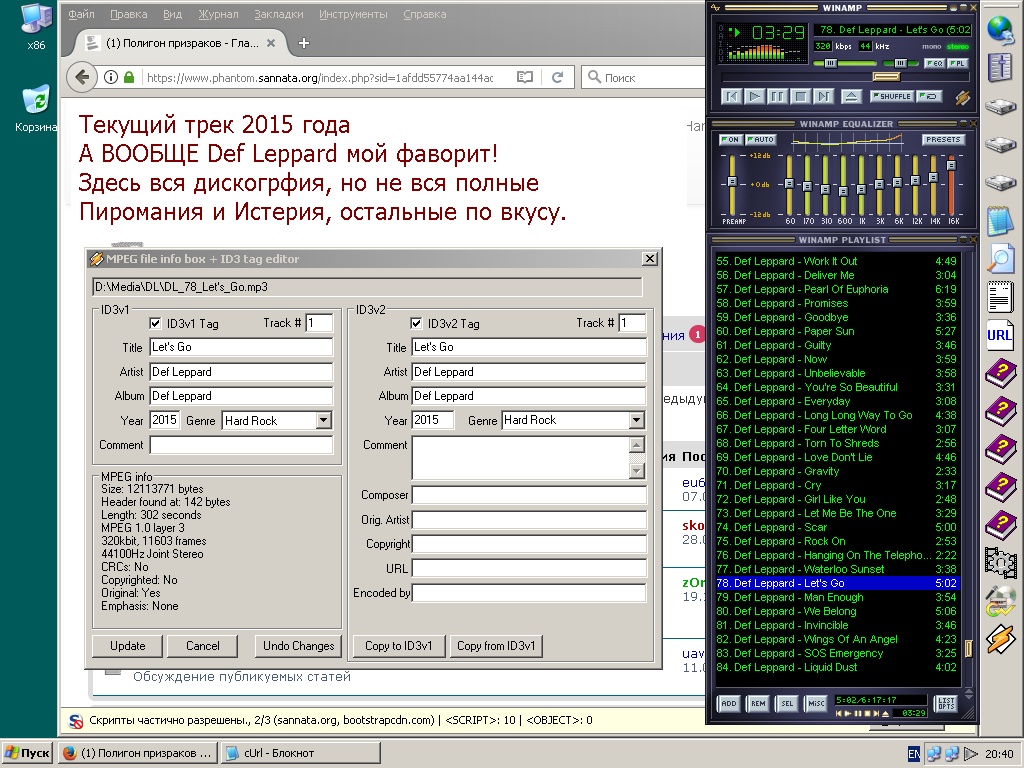Toggle the ID3v1 Tag checkbox

pyautogui.click(x=155, y=323)
